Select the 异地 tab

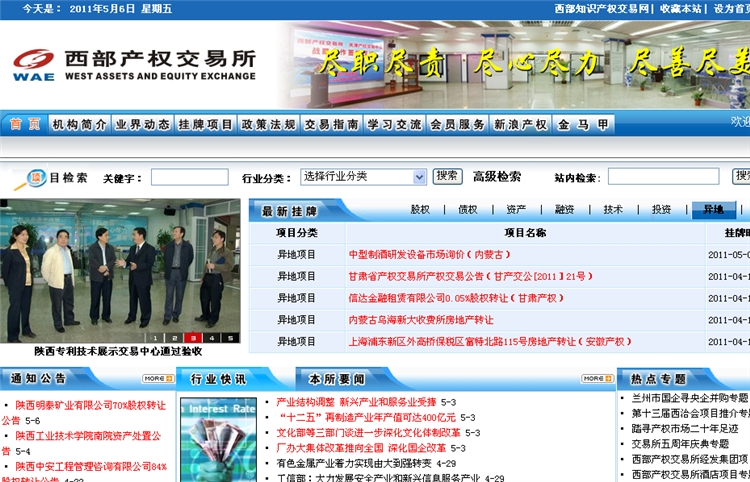pyautogui.click(x=714, y=210)
